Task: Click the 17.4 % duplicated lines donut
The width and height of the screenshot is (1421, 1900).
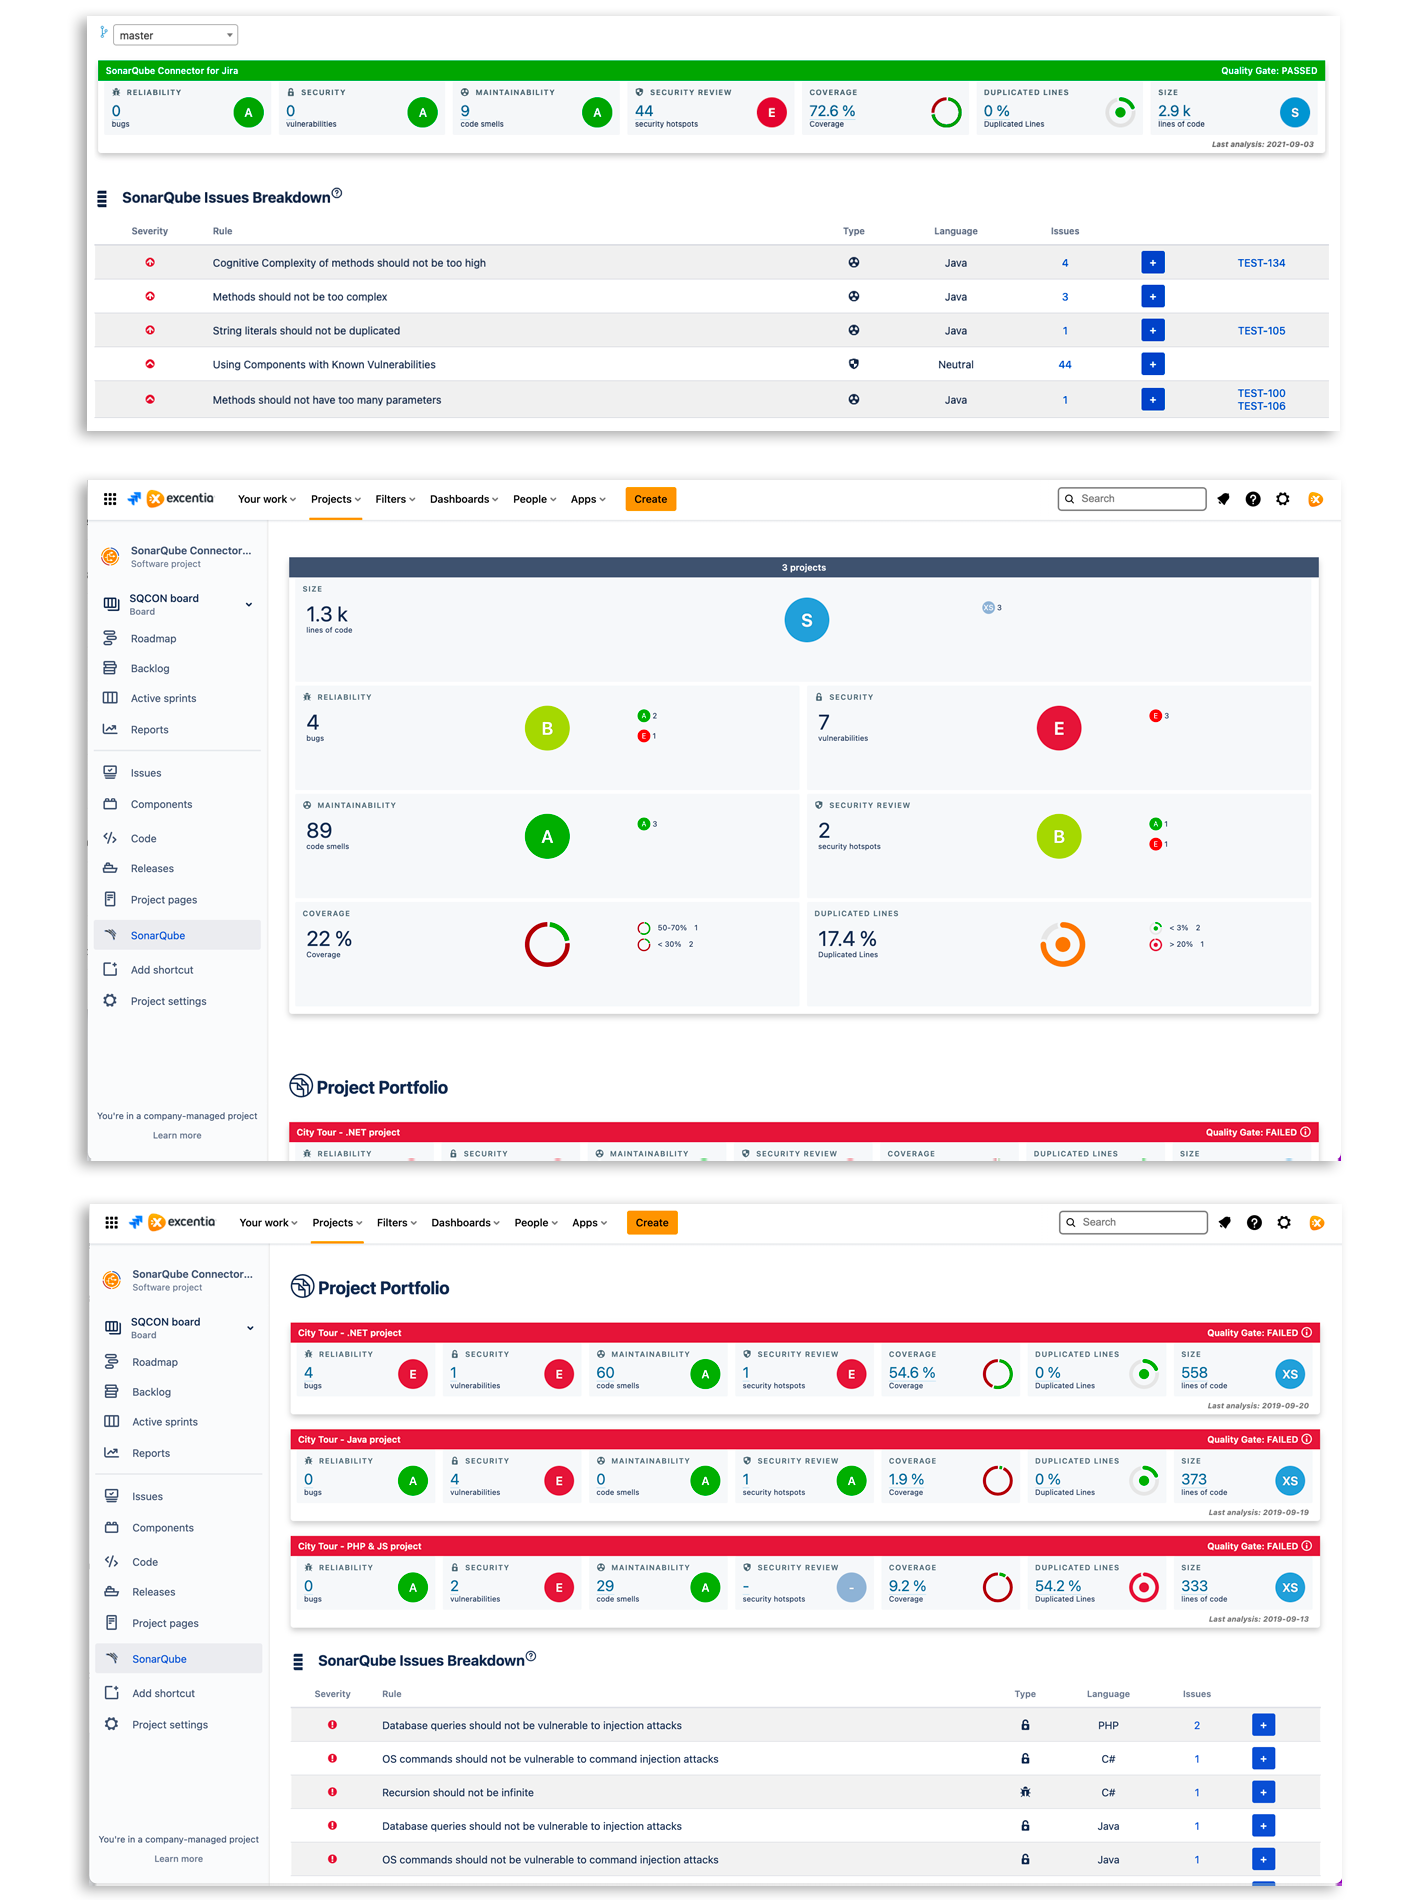Action: (x=1062, y=944)
